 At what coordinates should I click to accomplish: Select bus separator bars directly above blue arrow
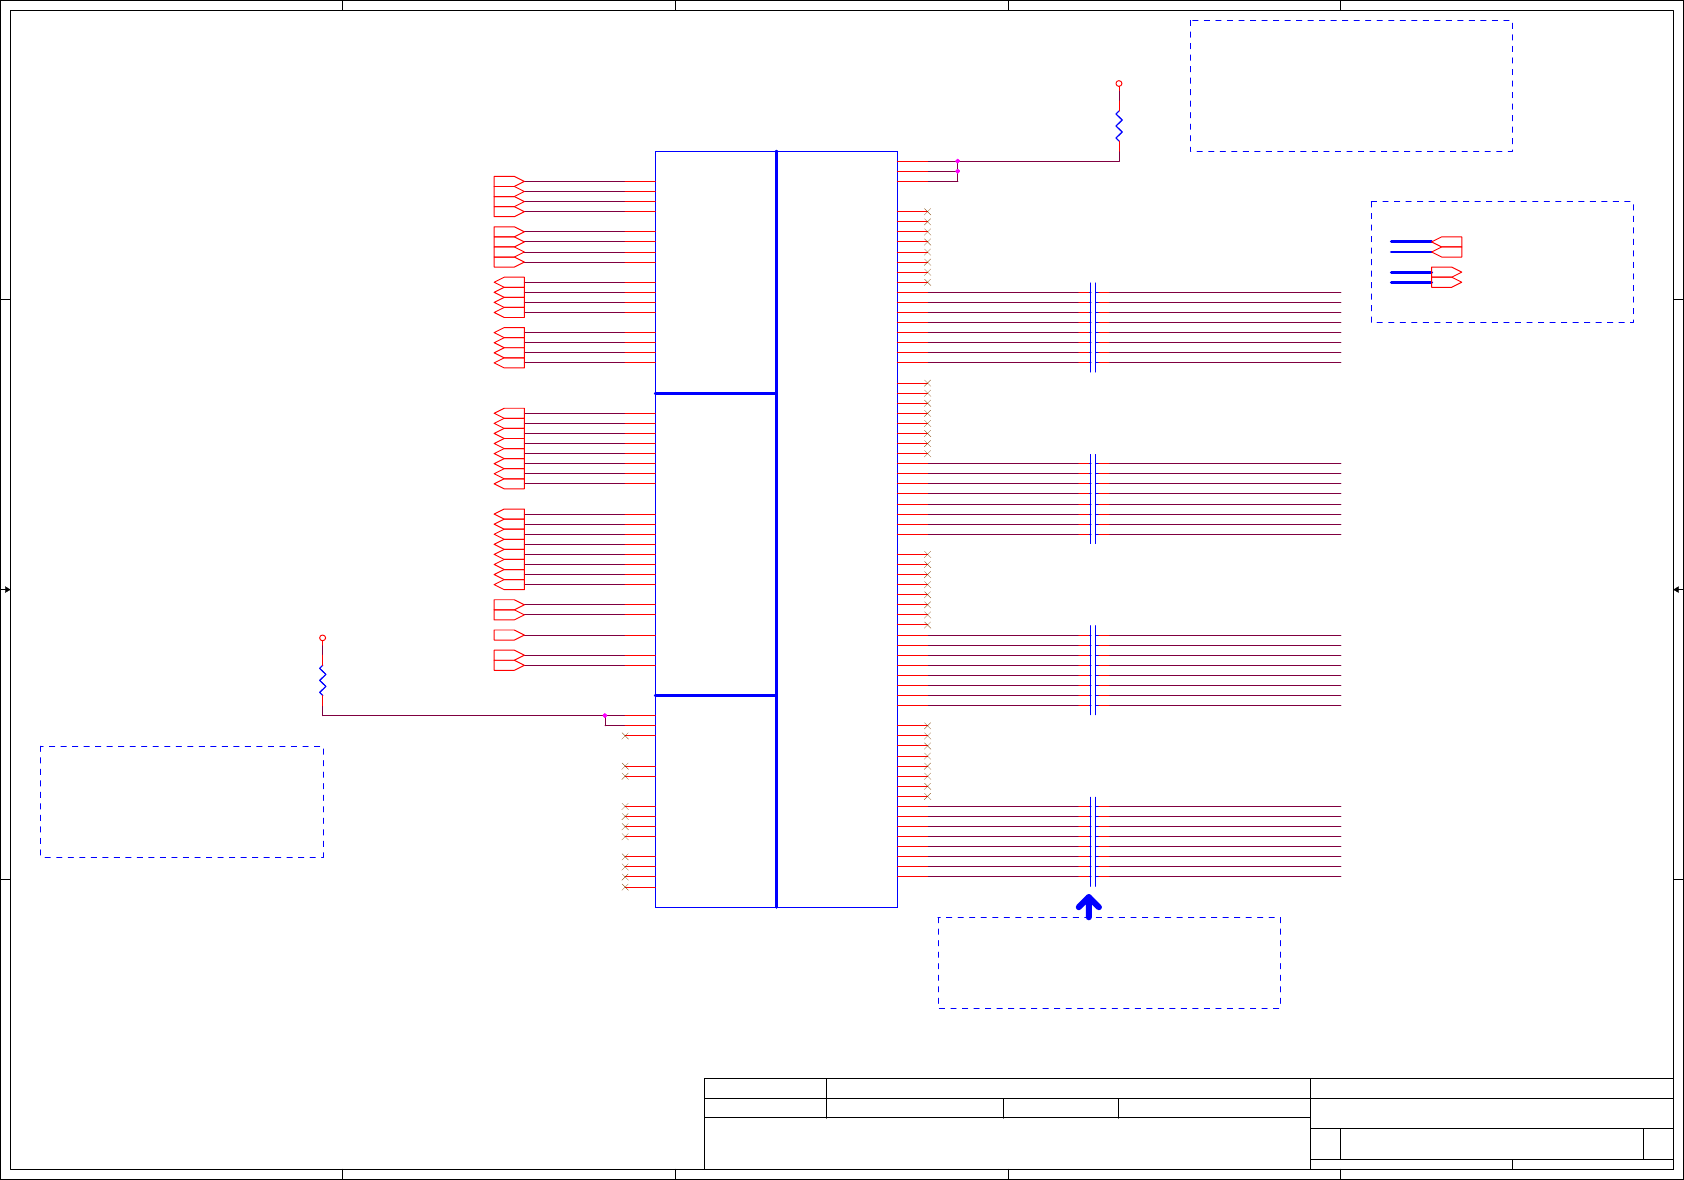point(1093,842)
